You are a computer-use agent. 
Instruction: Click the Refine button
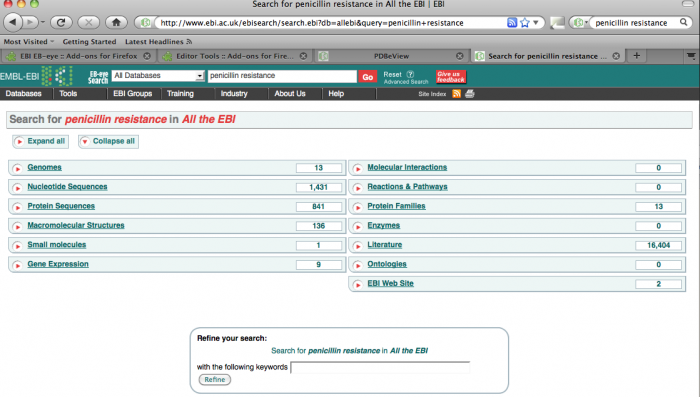pos(215,380)
